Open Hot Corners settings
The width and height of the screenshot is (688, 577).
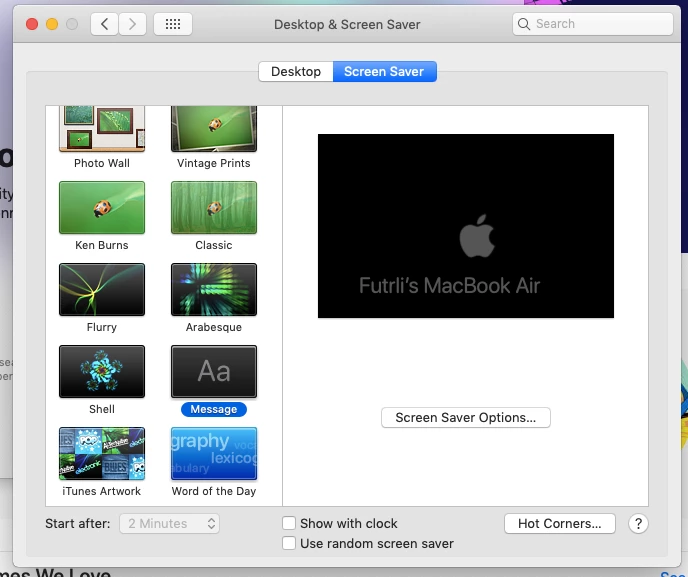pyautogui.click(x=559, y=523)
